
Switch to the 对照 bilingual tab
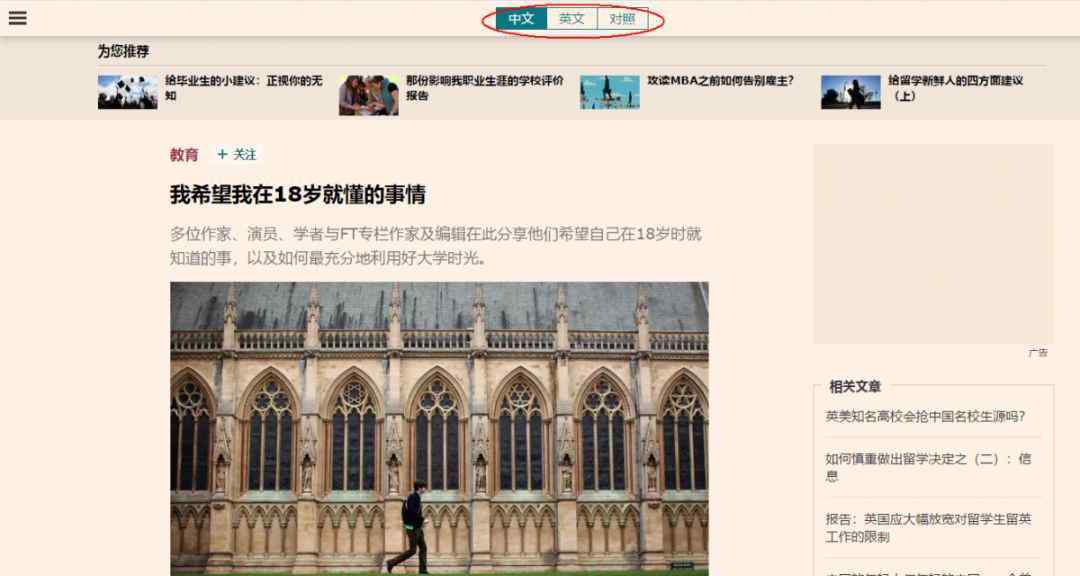pos(622,19)
